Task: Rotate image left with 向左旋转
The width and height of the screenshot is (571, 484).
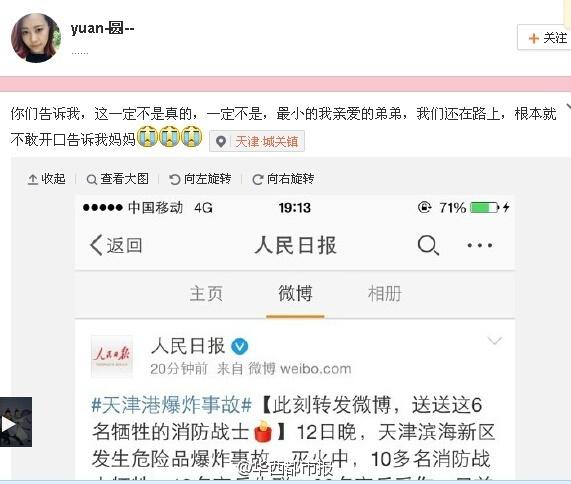Action: 200,179
